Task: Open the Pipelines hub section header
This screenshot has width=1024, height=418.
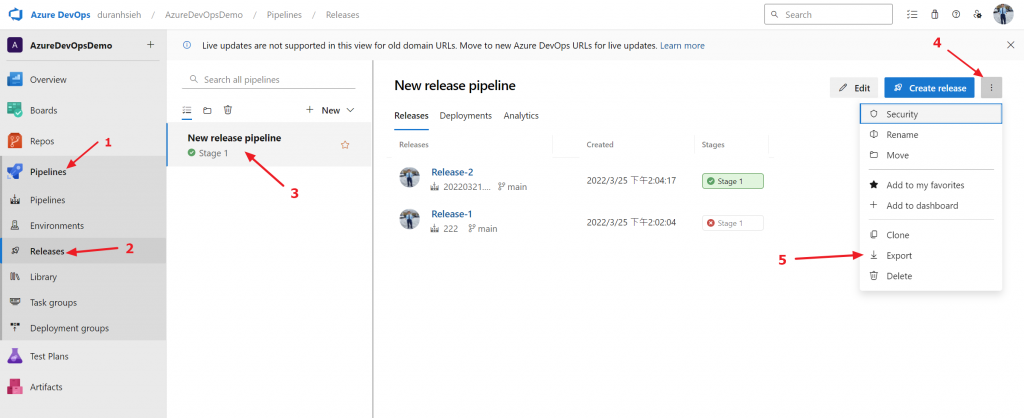Action: coord(83,172)
